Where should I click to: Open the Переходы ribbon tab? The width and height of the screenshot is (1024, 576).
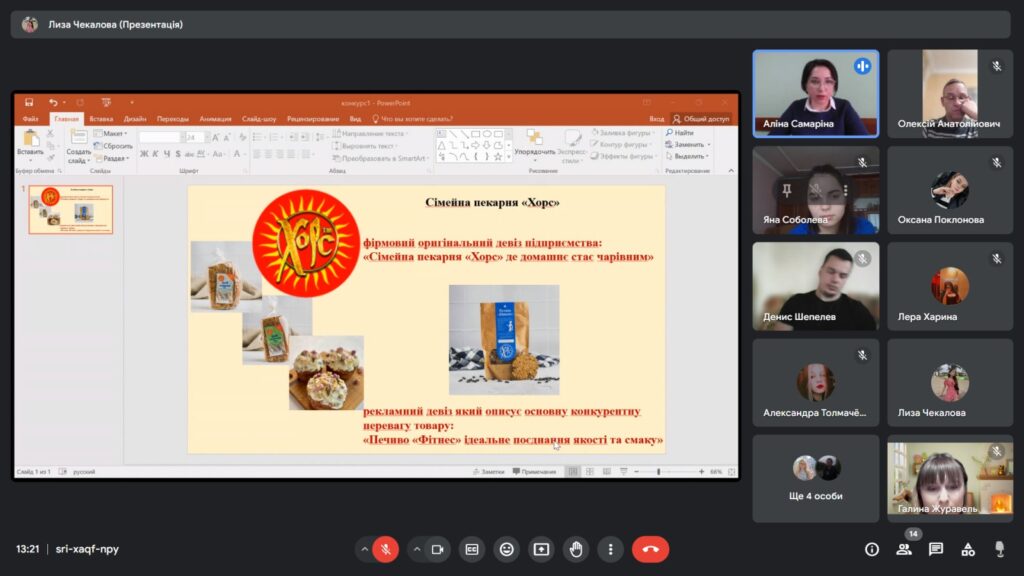172,119
